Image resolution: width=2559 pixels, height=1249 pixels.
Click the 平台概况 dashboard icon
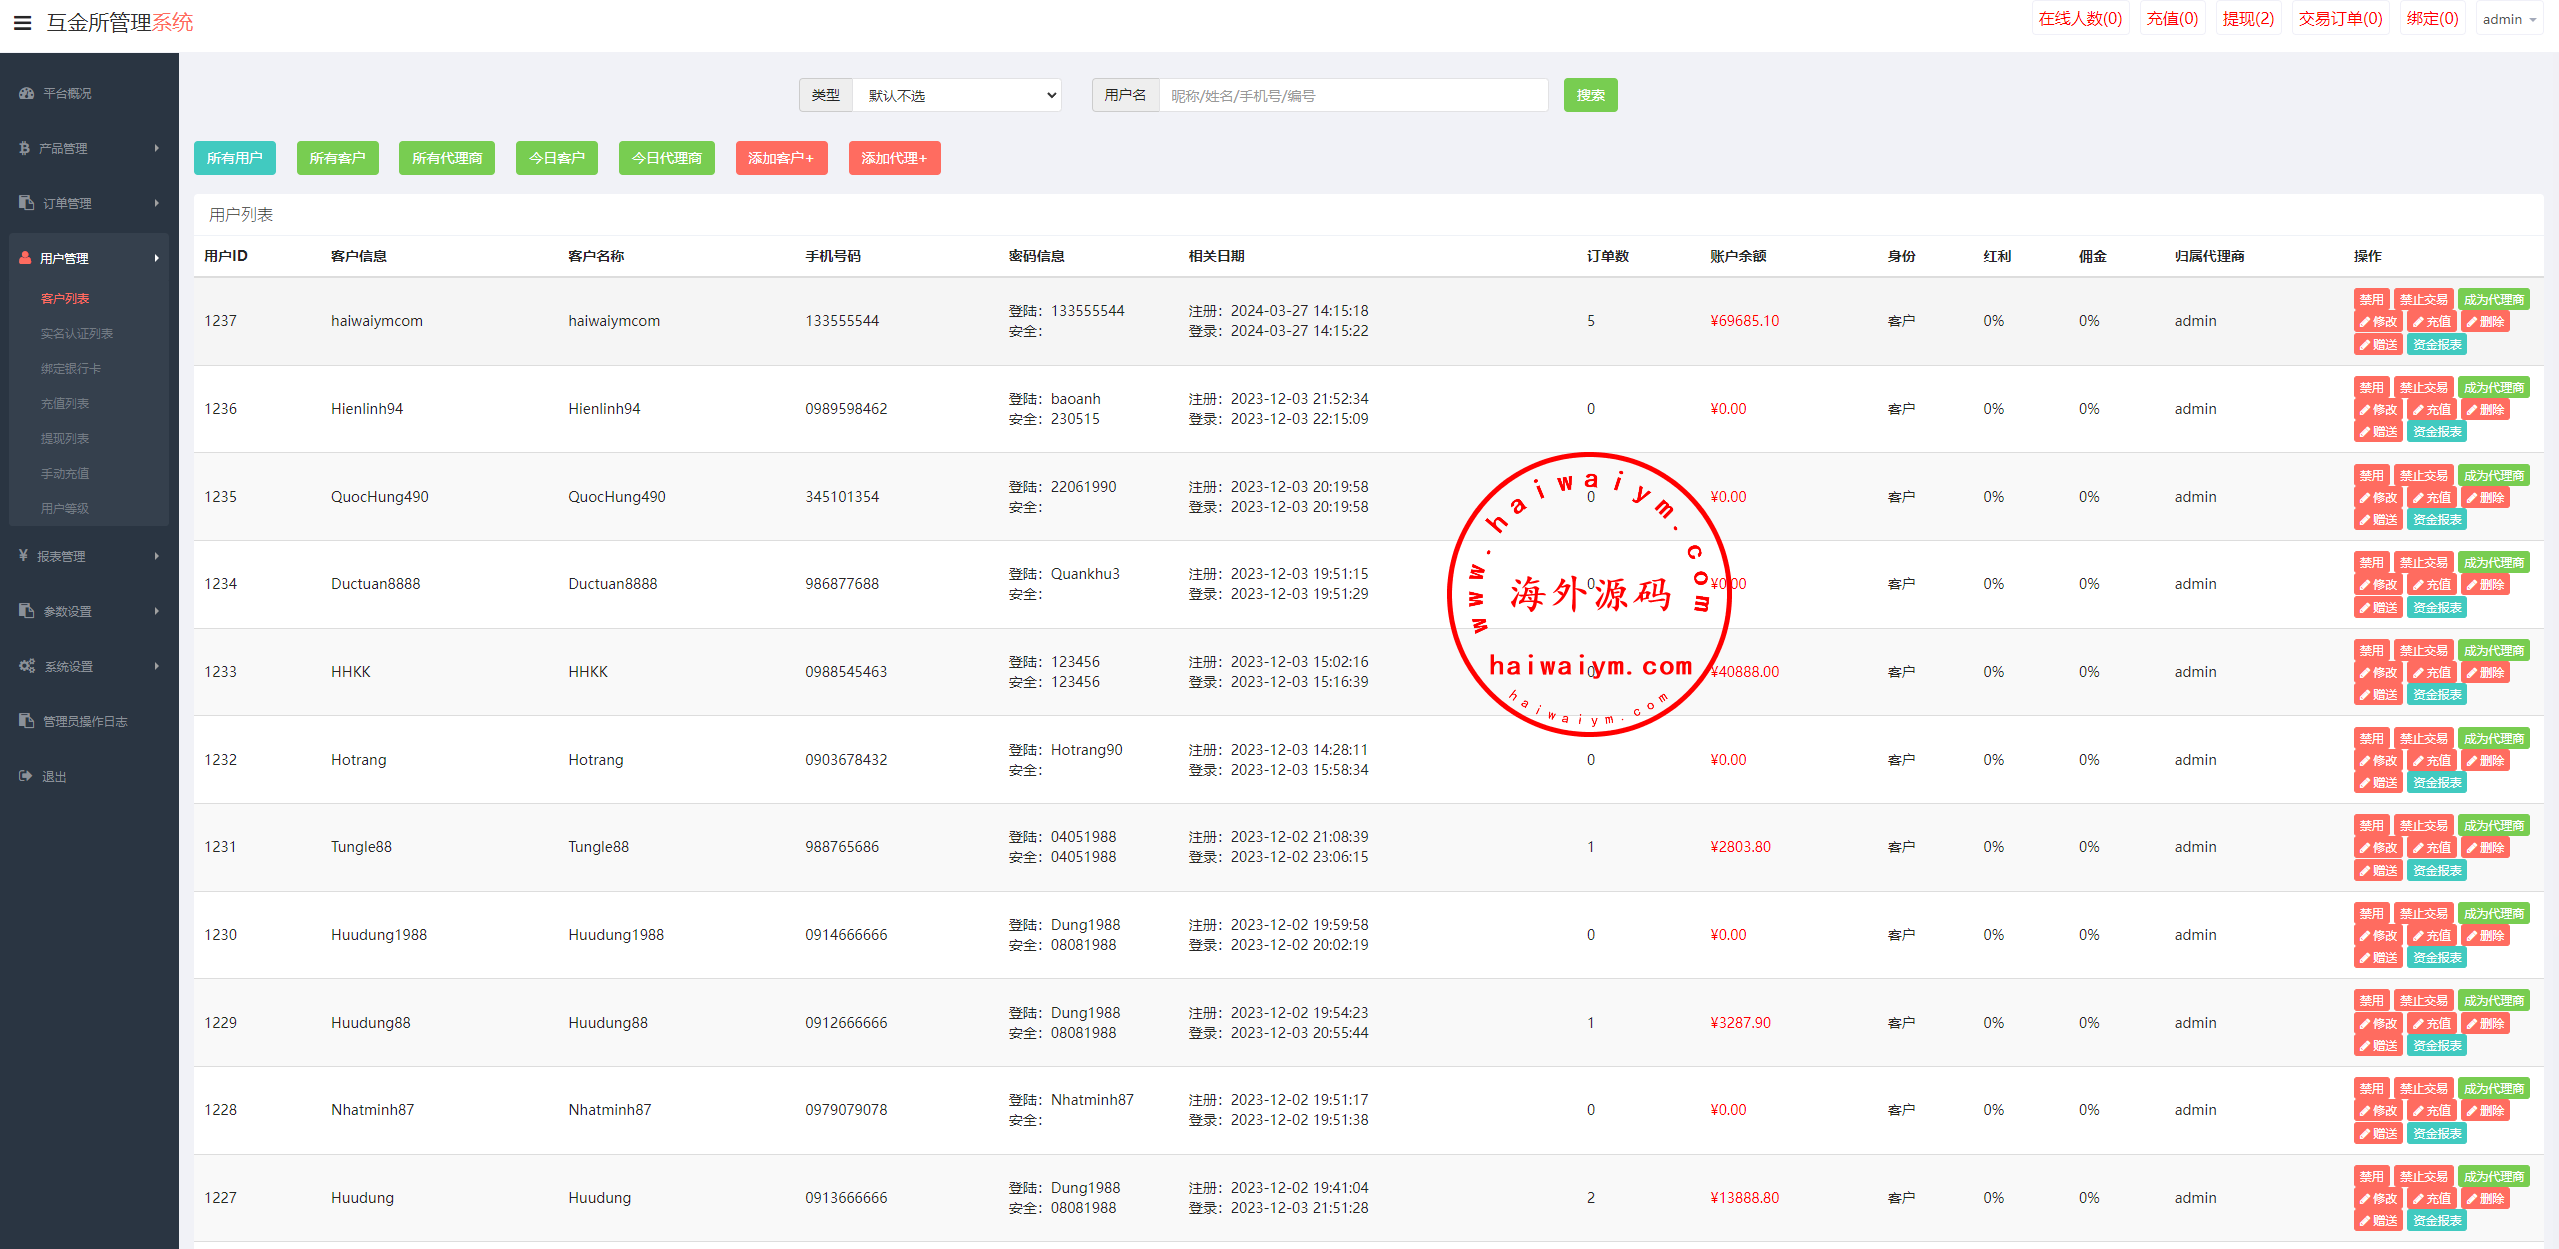coord(27,93)
